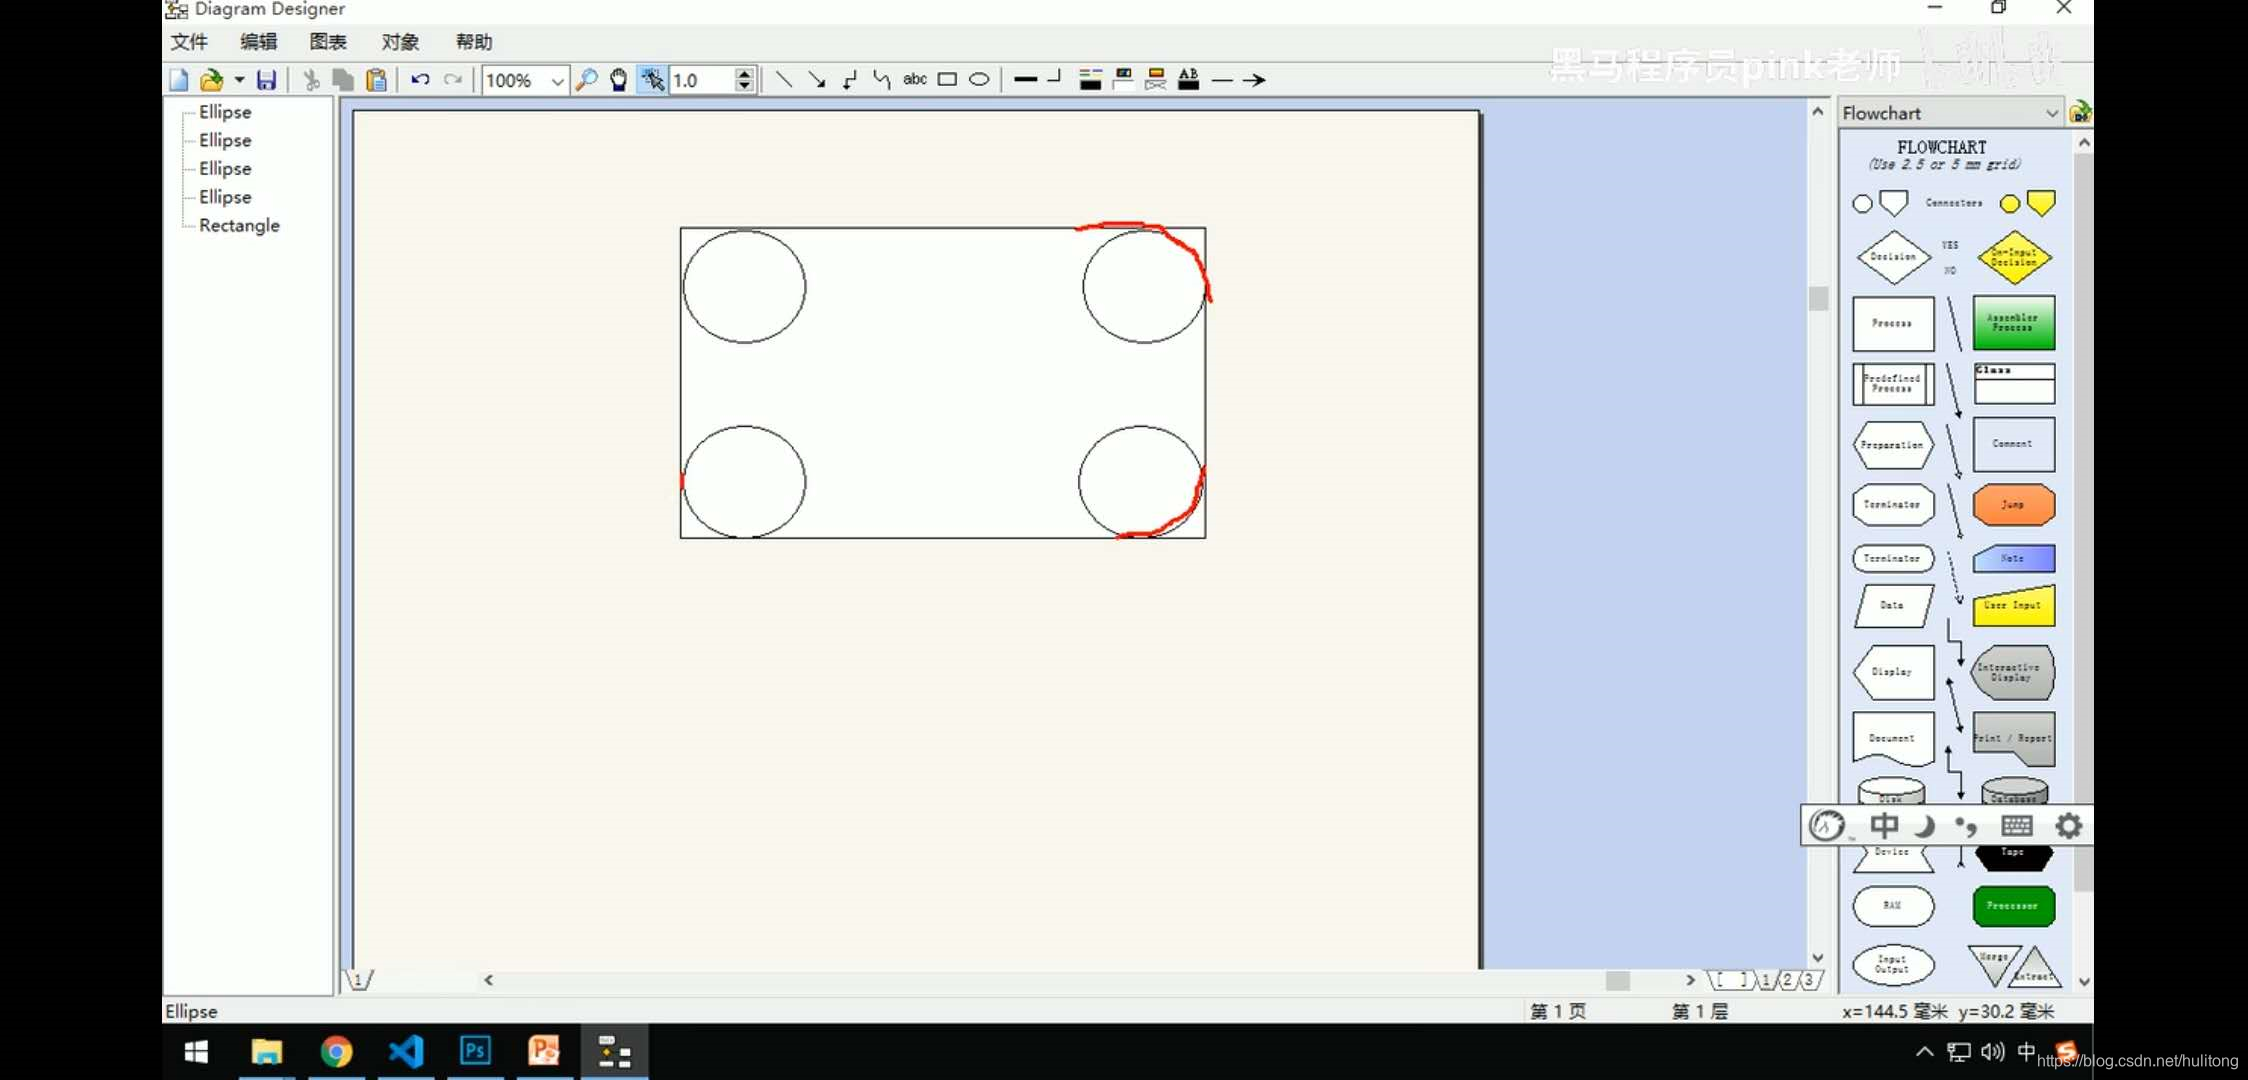
Task: Open the text color AB icon
Action: coord(1188,80)
